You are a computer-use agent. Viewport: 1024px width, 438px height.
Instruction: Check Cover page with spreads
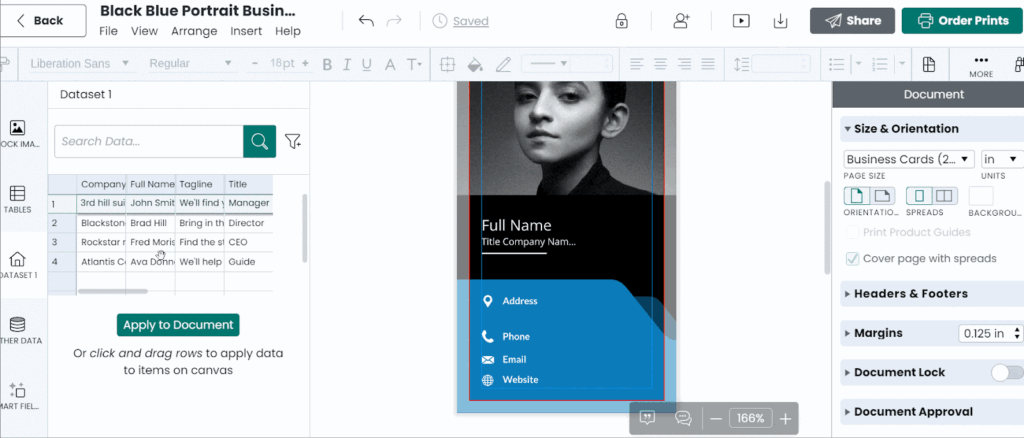point(853,258)
